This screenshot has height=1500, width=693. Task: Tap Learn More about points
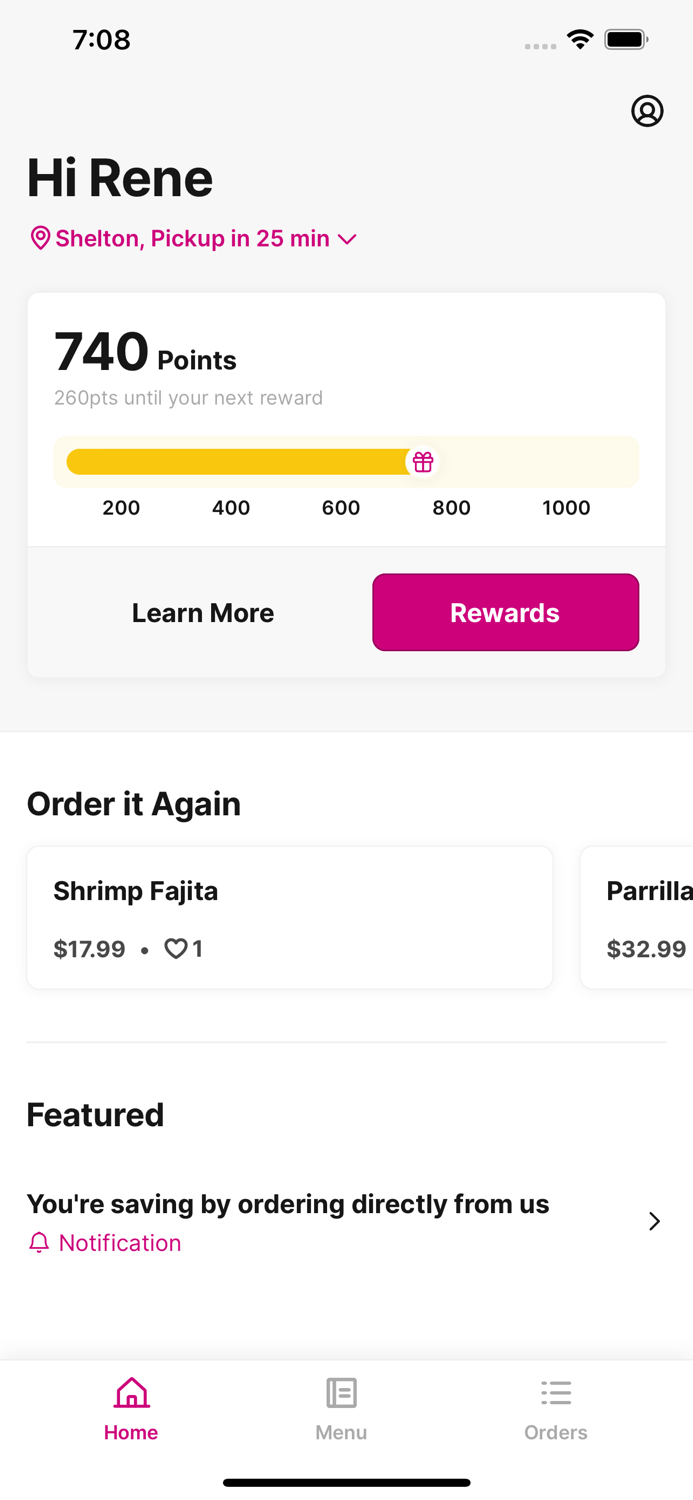pos(203,612)
